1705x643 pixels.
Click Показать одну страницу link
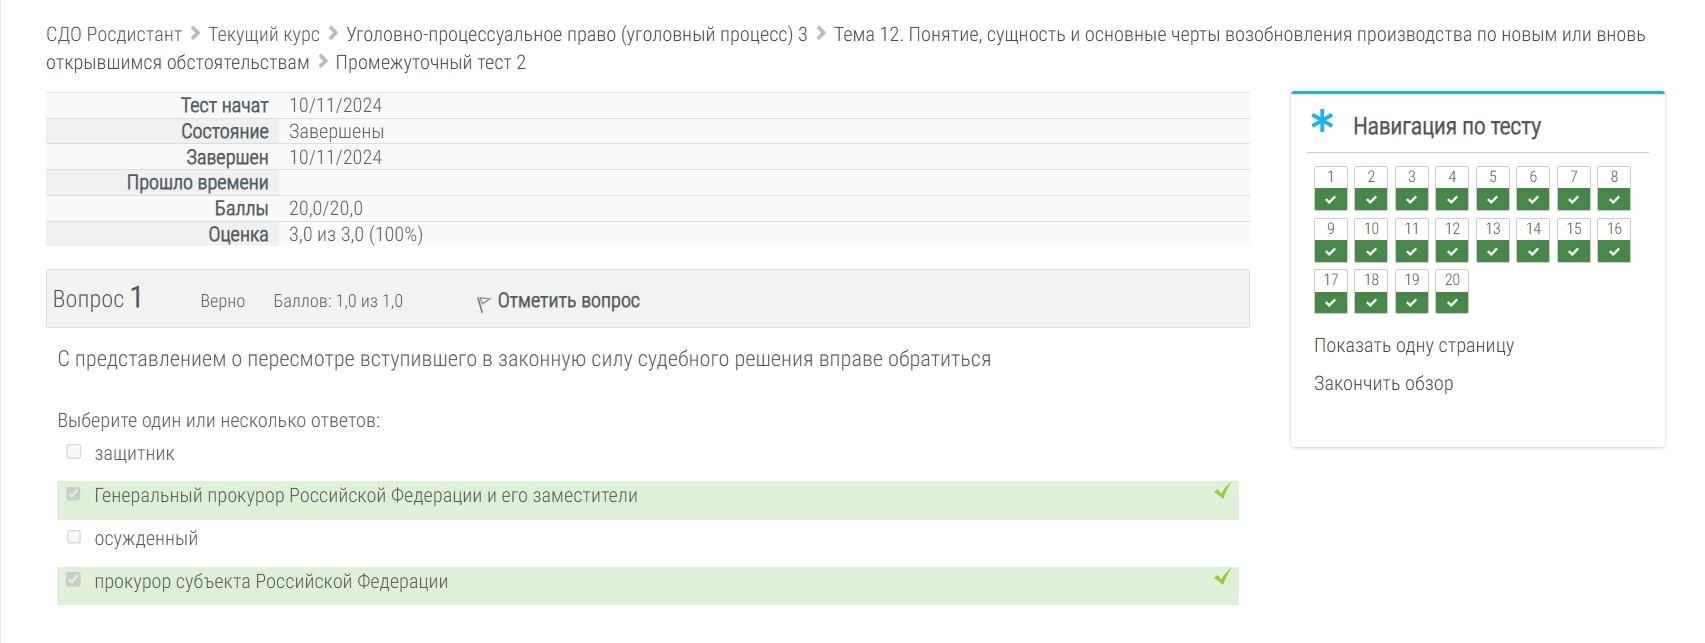pos(1414,346)
